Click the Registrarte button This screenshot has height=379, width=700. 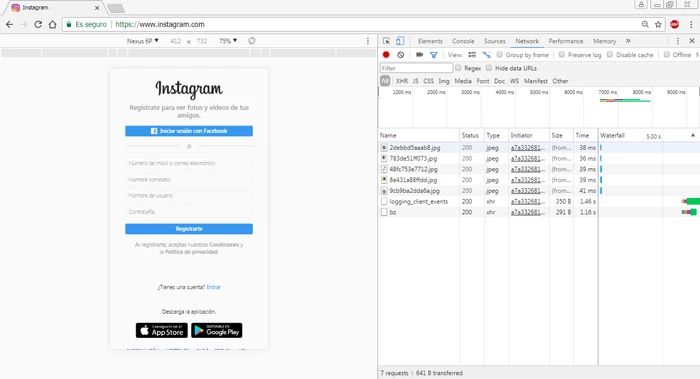[189, 229]
